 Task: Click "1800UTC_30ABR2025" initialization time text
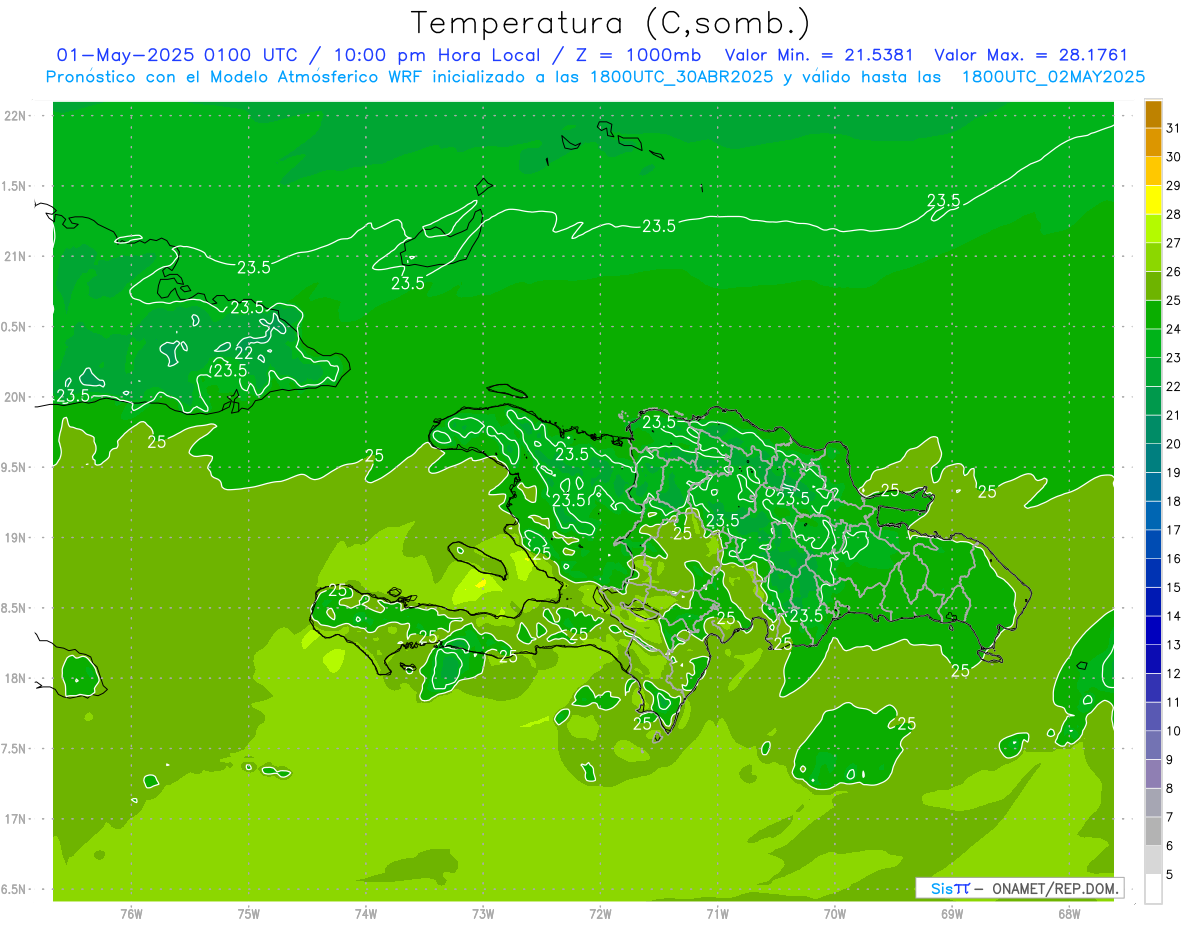680,77
